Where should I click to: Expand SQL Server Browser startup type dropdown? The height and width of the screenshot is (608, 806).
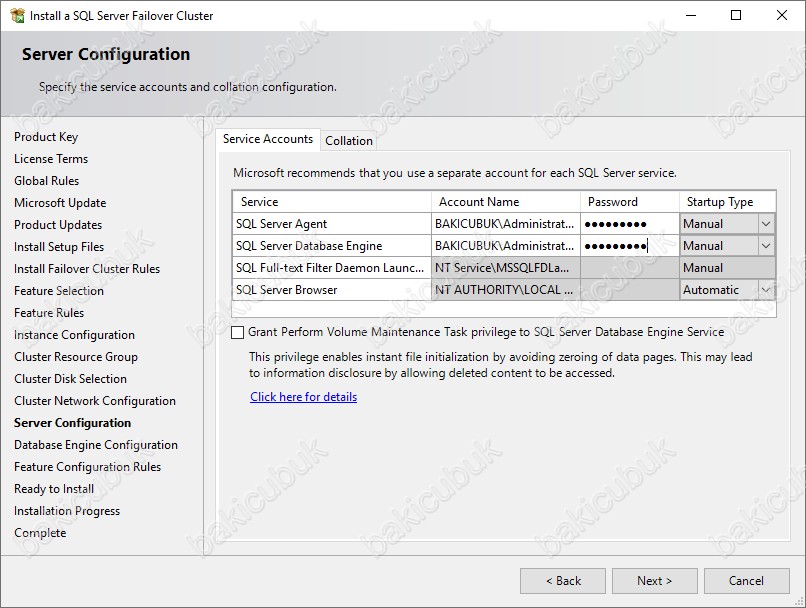coord(765,290)
